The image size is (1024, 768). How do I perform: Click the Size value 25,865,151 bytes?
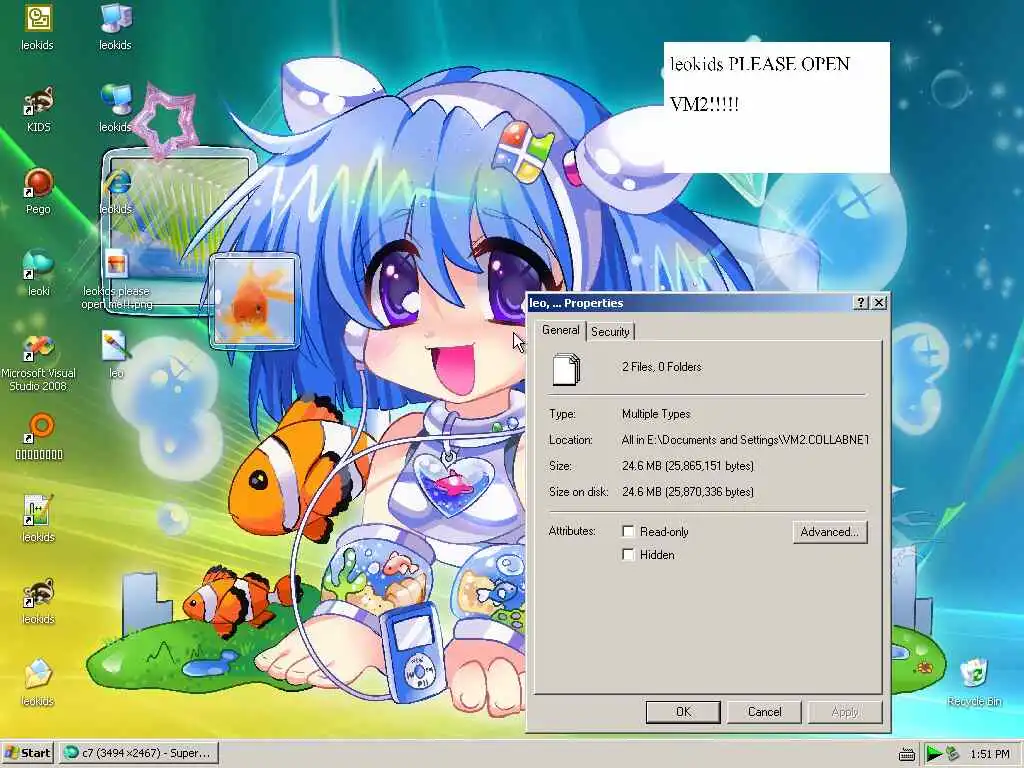[688, 466]
